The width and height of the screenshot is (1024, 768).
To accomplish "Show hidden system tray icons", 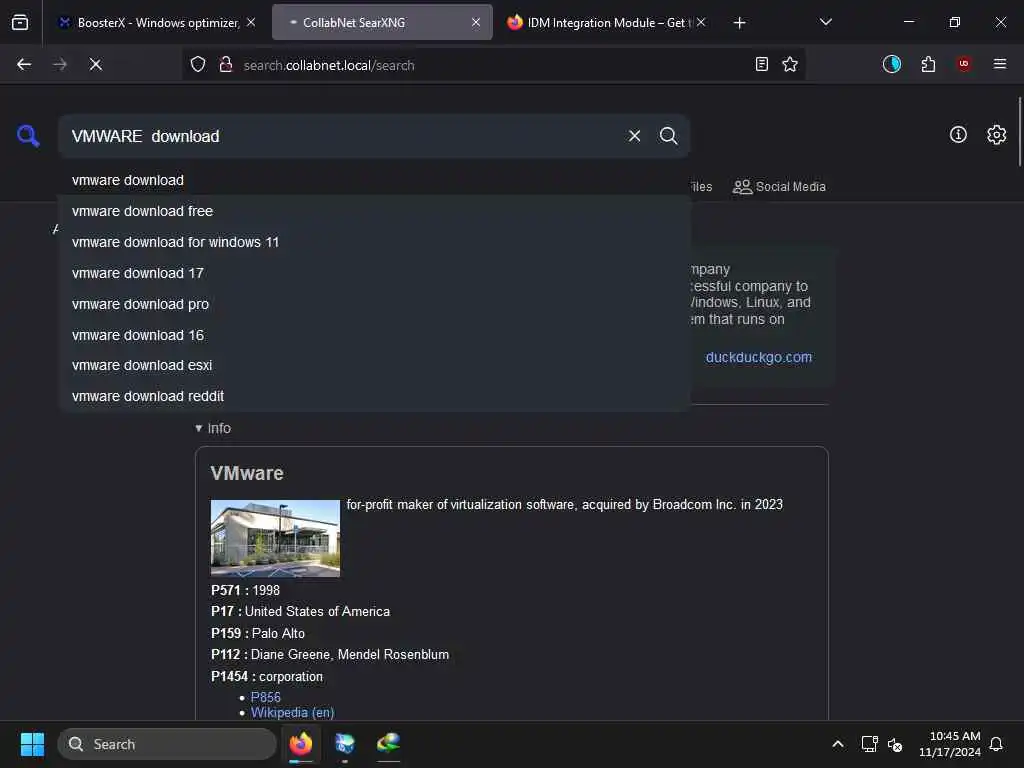I will pyautogui.click(x=838, y=744).
